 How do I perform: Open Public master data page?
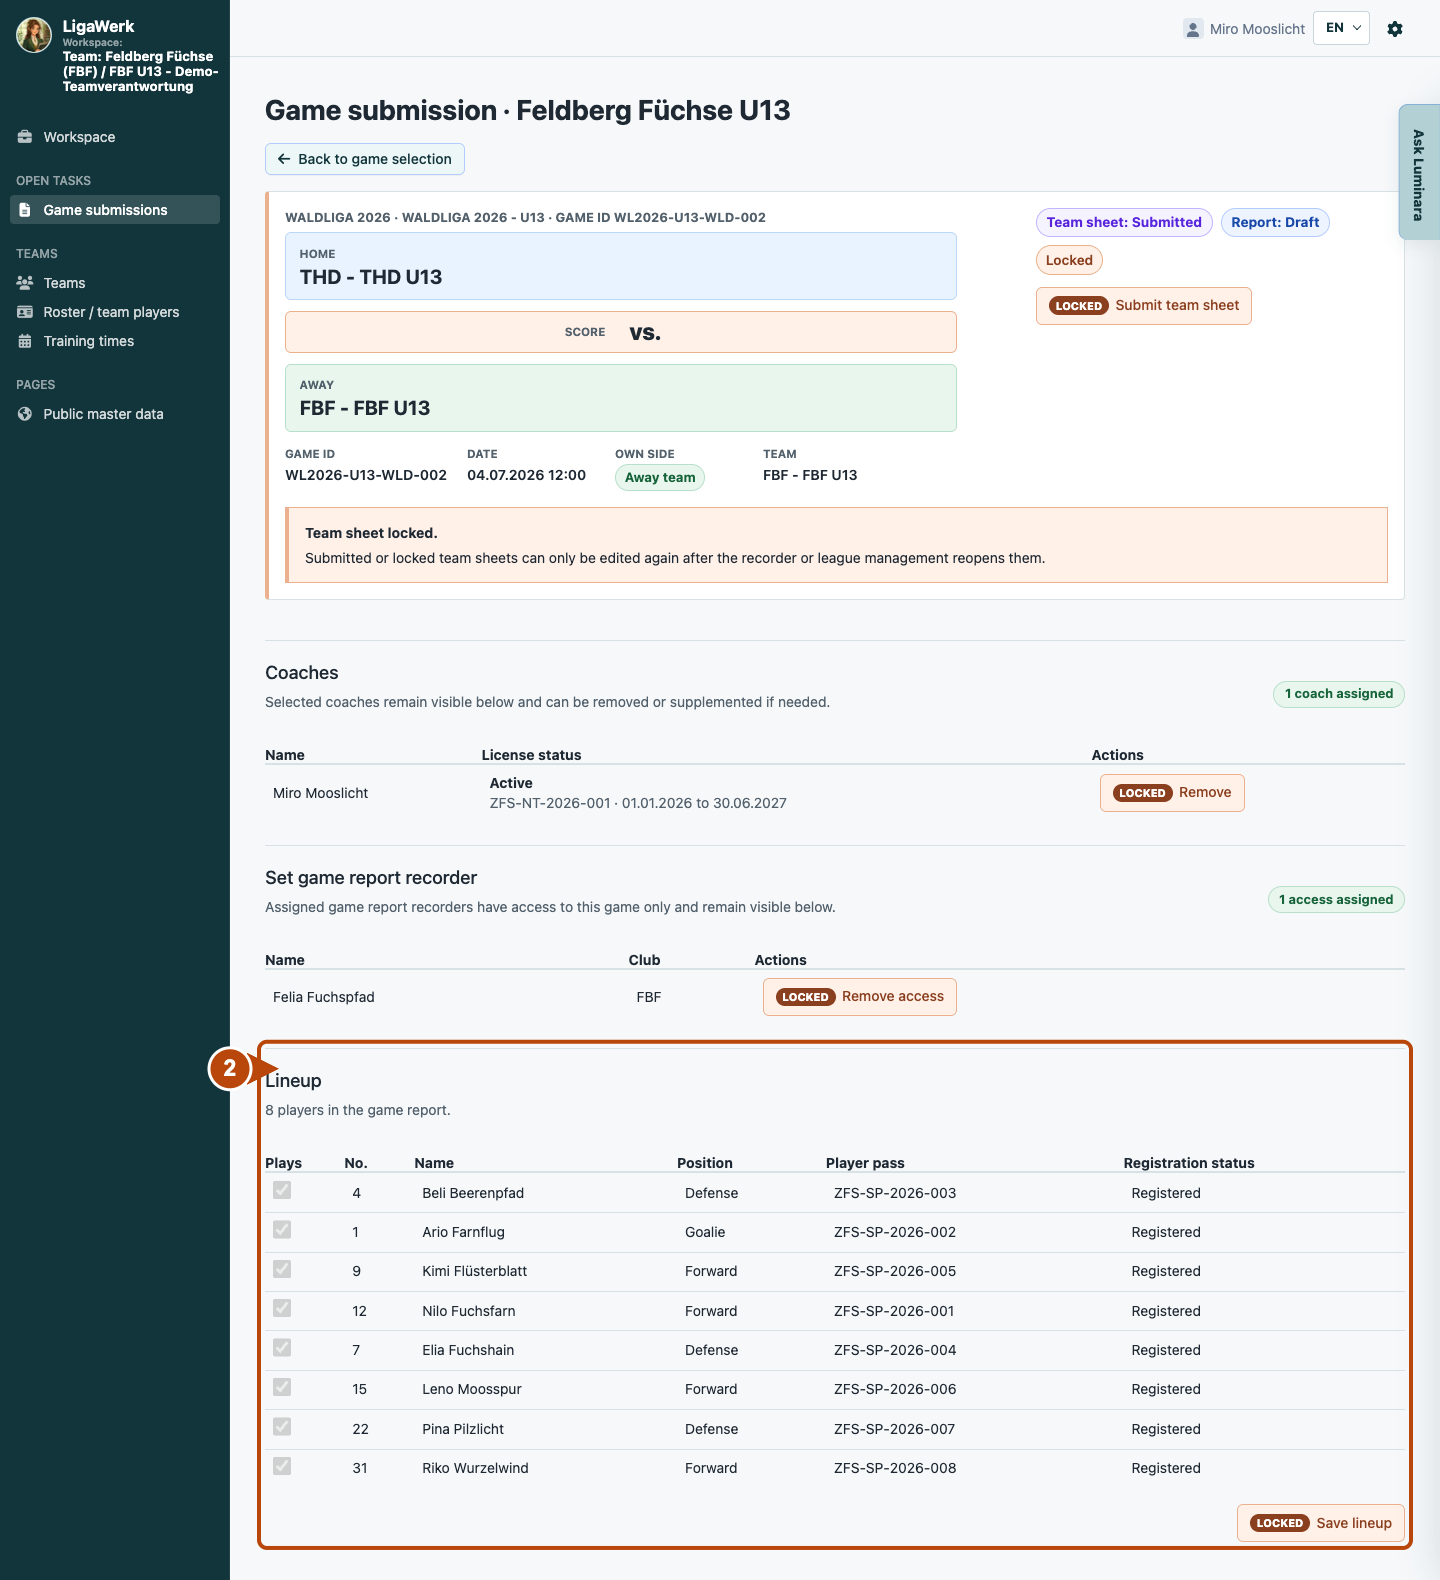[x=115, y=414]
